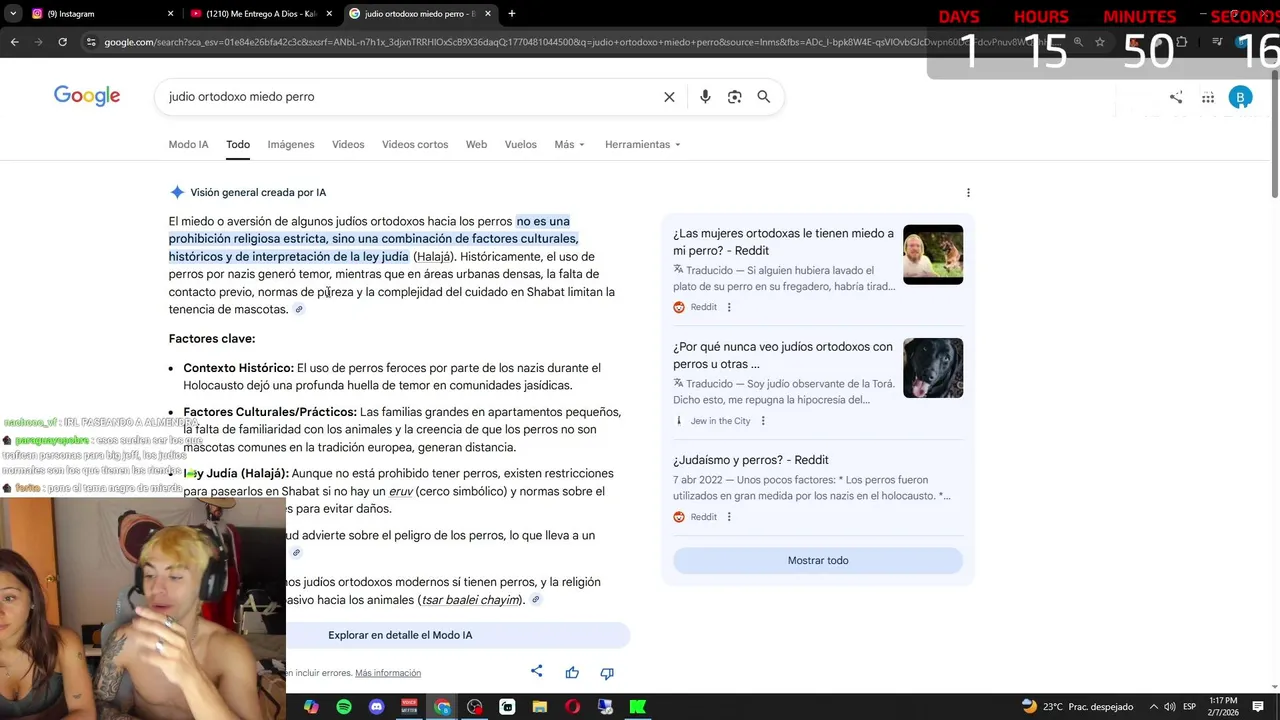Screen dimensions: 1280x720
Task: Select the 'Imágenes' search tab
Action: (x=291, y=145)
